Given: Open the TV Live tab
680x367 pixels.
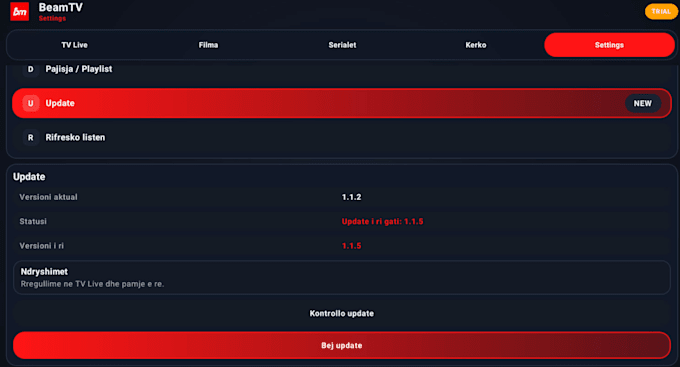Looking at the screenshot, I should tap(75, 45).
